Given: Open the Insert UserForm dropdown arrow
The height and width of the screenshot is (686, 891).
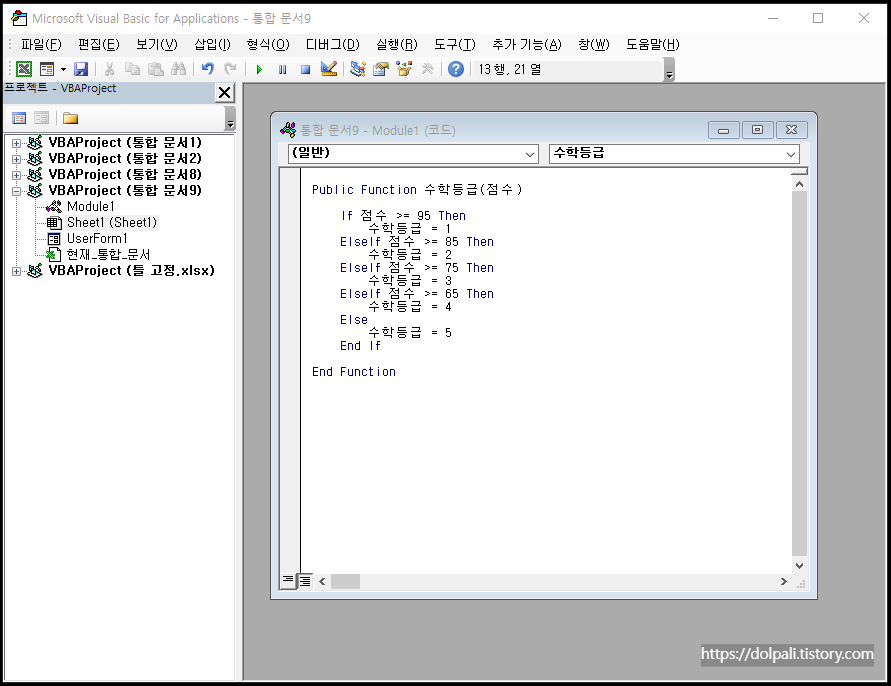Looking at the screenshot, I should coord(63,69).
